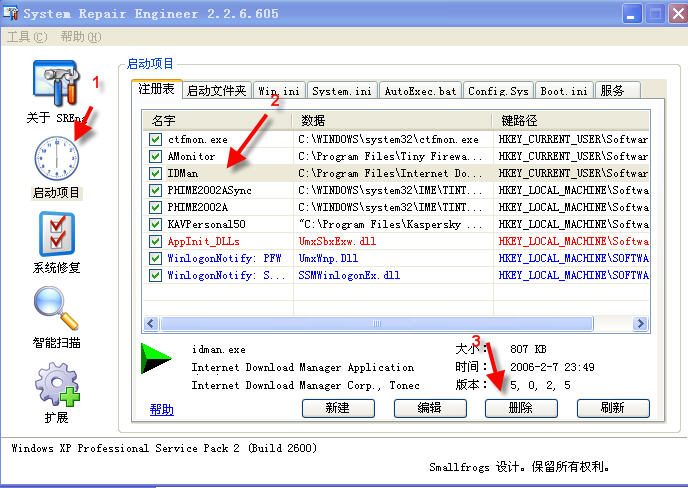Click the 刷新 button

click(x=613, y=408)
